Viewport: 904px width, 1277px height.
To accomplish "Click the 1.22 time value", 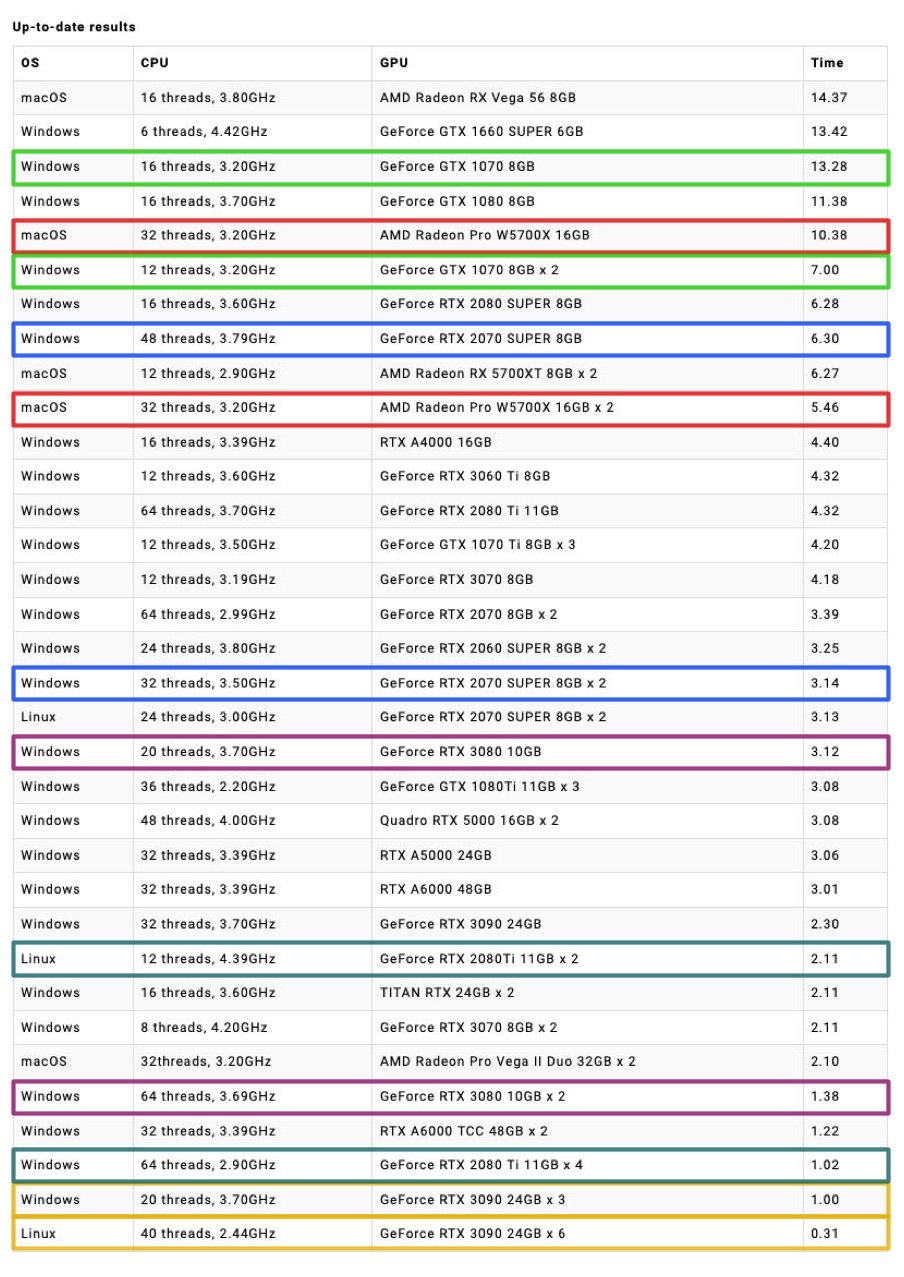I will click(x=825, y=1132).
